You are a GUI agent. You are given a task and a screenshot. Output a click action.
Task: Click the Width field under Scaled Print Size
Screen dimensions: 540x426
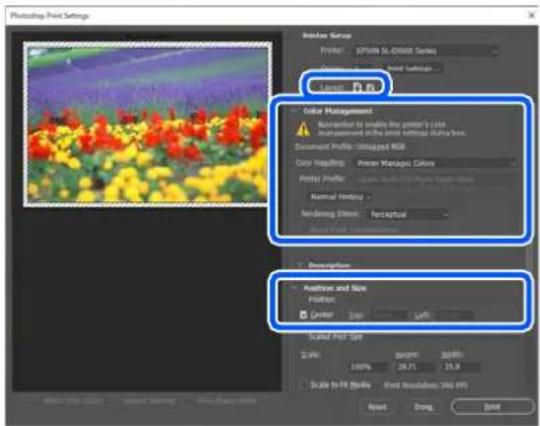(461, 367)
